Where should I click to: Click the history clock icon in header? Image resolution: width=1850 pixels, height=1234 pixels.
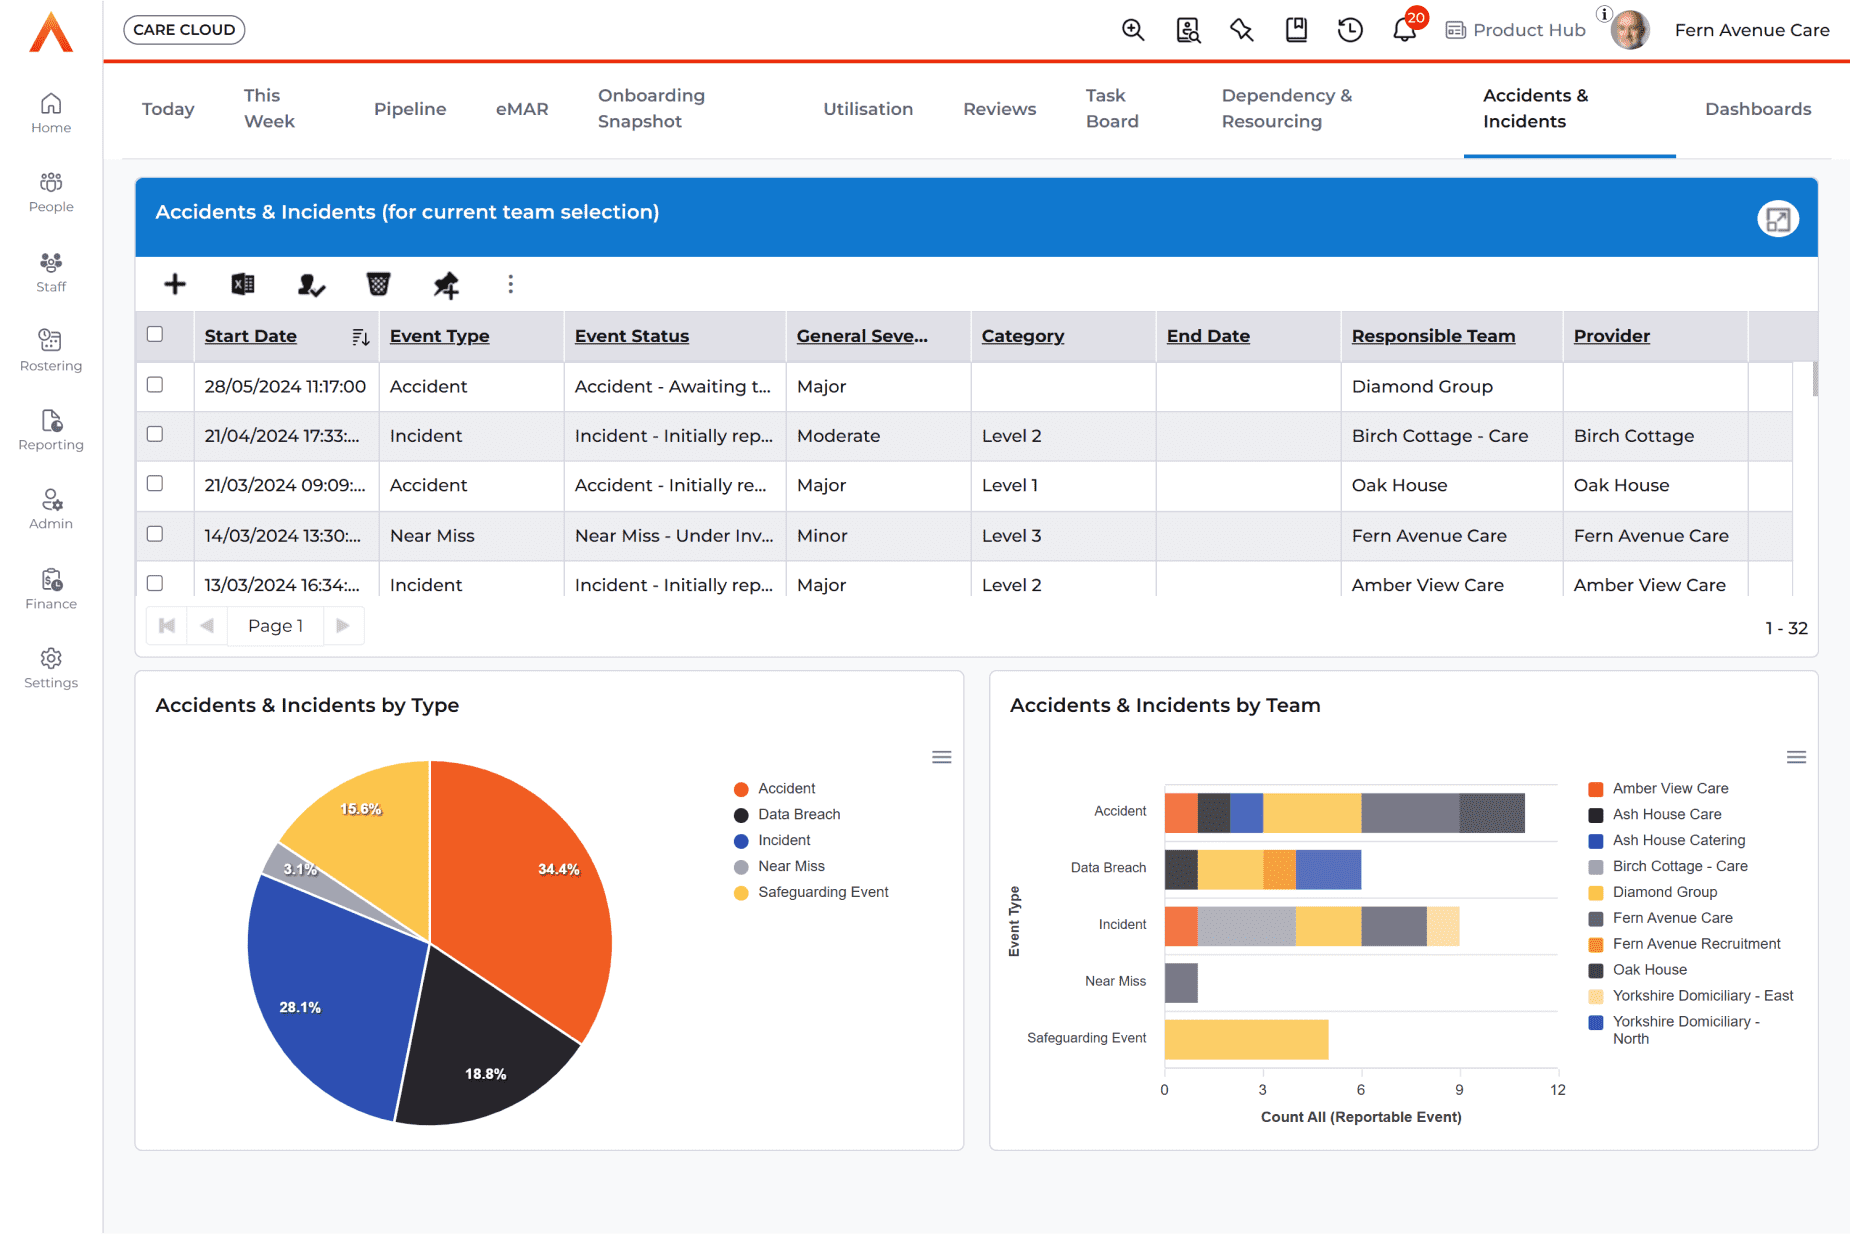1350,30
